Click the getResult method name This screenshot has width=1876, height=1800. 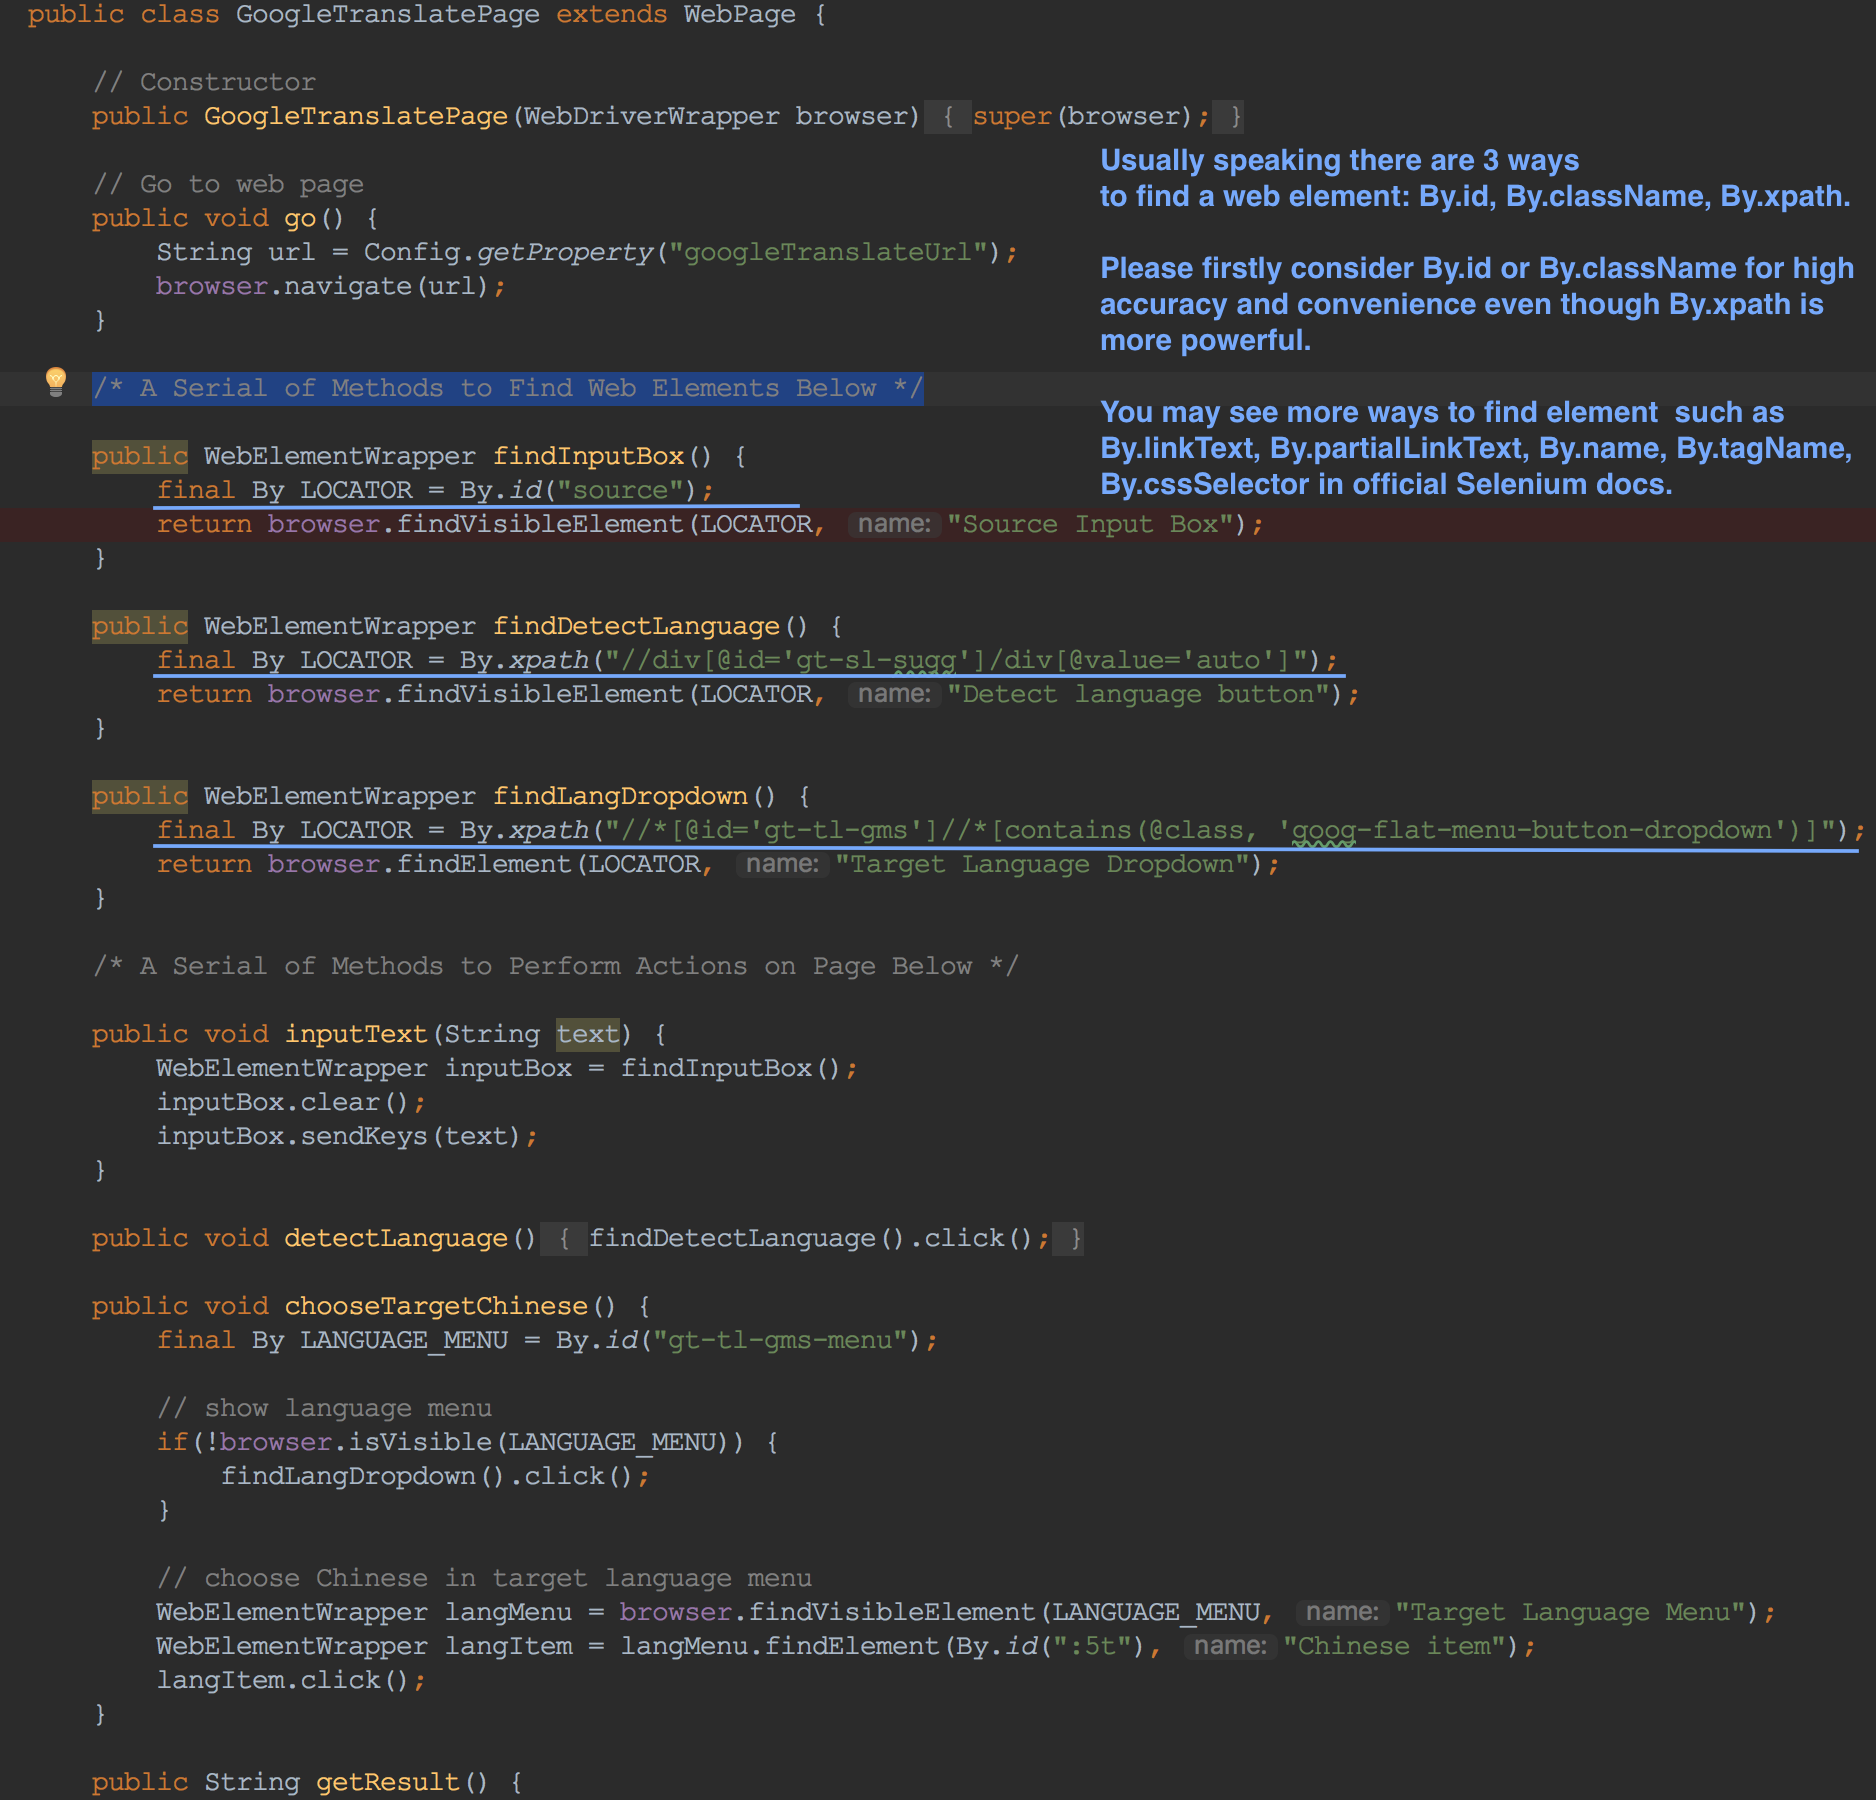pos(388,1782)
